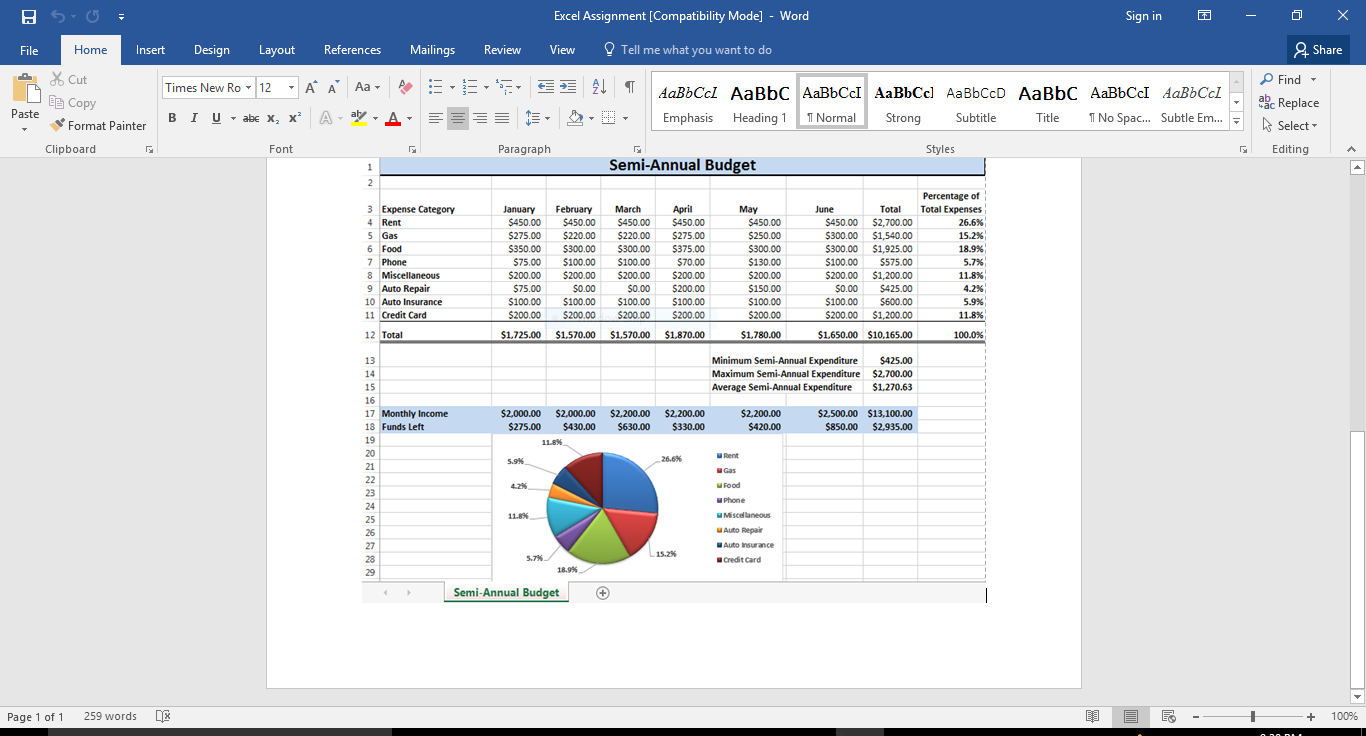
Task: Click the Text Effects outlined A icon
Action: click(325, 118)
